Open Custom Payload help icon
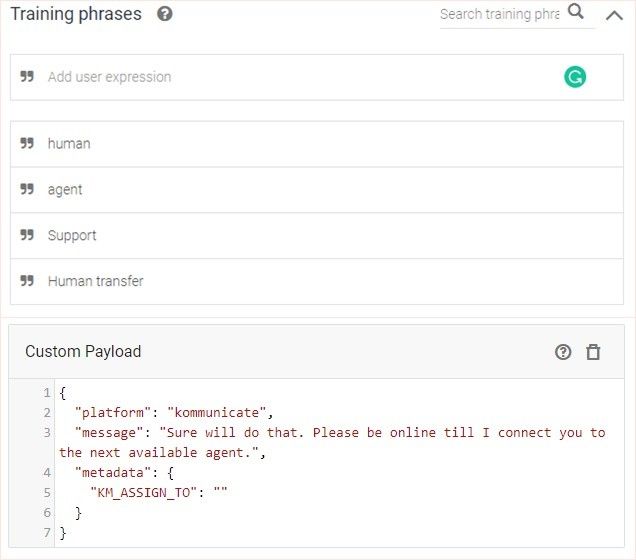 pos(563,352)
